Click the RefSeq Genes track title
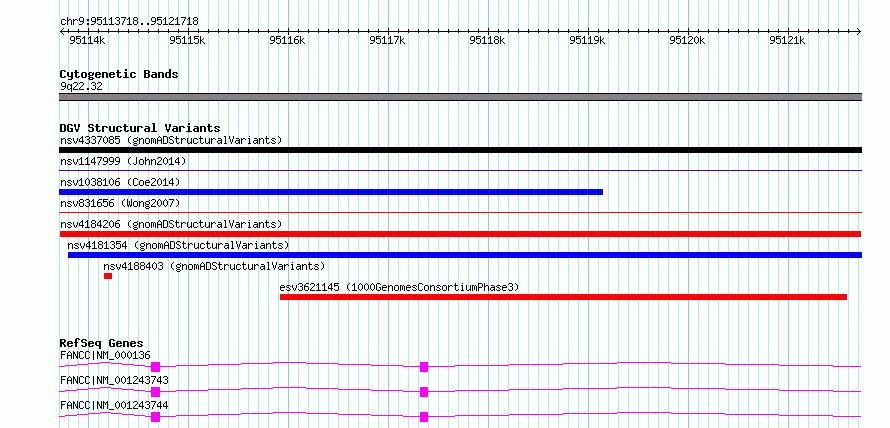 pos(101,343)
